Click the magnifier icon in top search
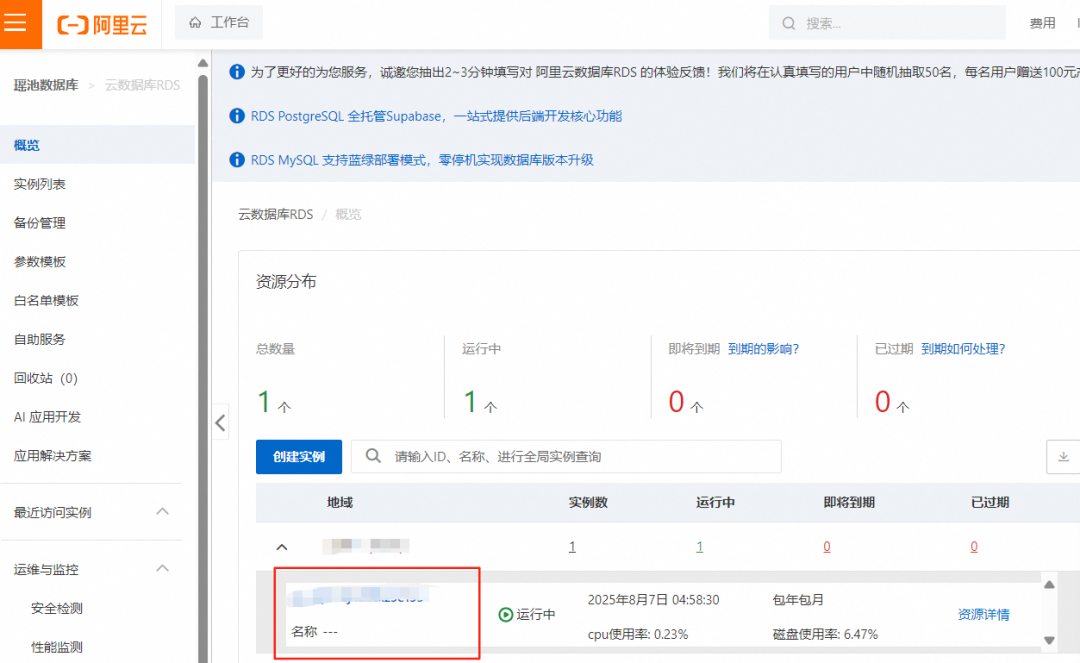Screen dimensions: 1080x663 (x=789, y=23)
